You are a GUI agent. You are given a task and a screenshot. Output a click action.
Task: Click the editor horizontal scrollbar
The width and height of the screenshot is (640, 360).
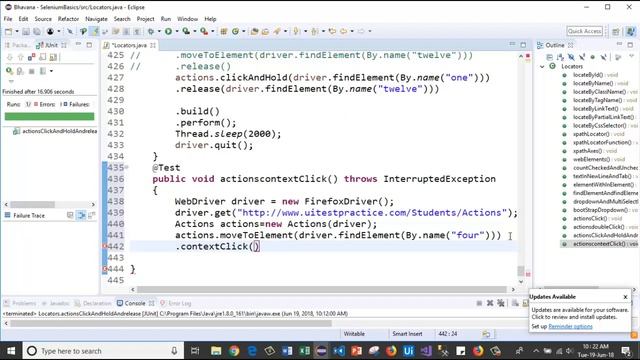tap(322, 289)
